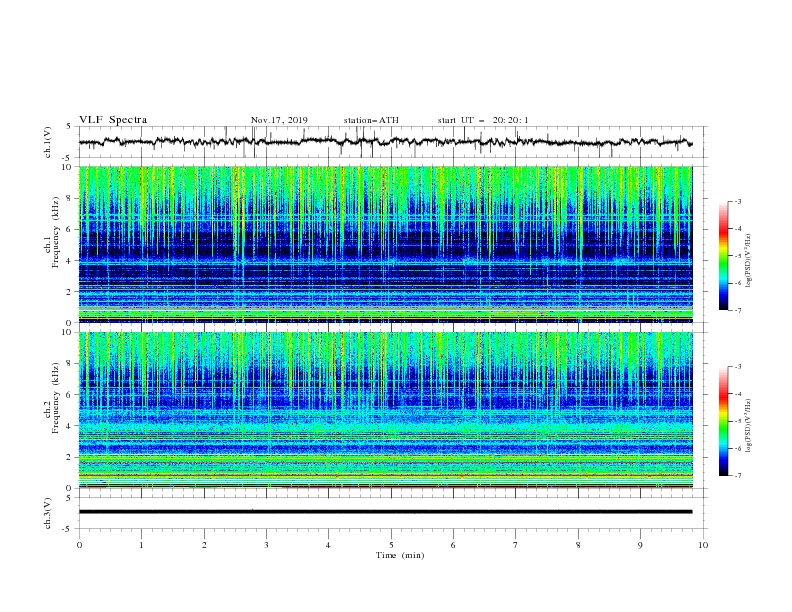This screenshot has height=612, width=792.
Task: Click time axis tick label 7
Action: tap(516, 545)
